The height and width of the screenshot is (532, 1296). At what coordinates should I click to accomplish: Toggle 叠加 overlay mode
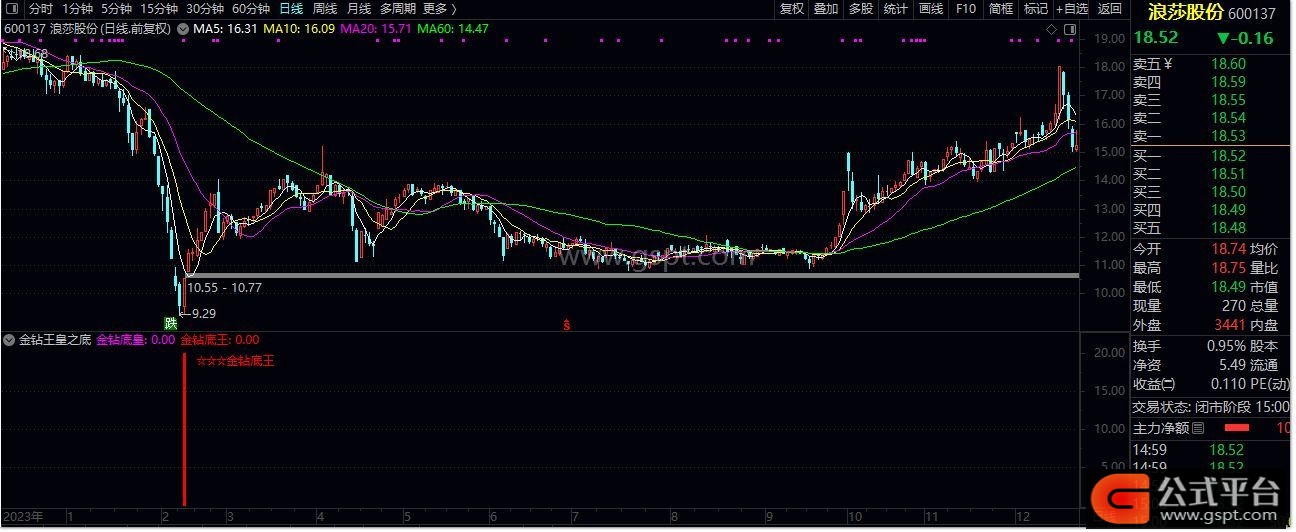pyautogui.click(x=826, y=9)
